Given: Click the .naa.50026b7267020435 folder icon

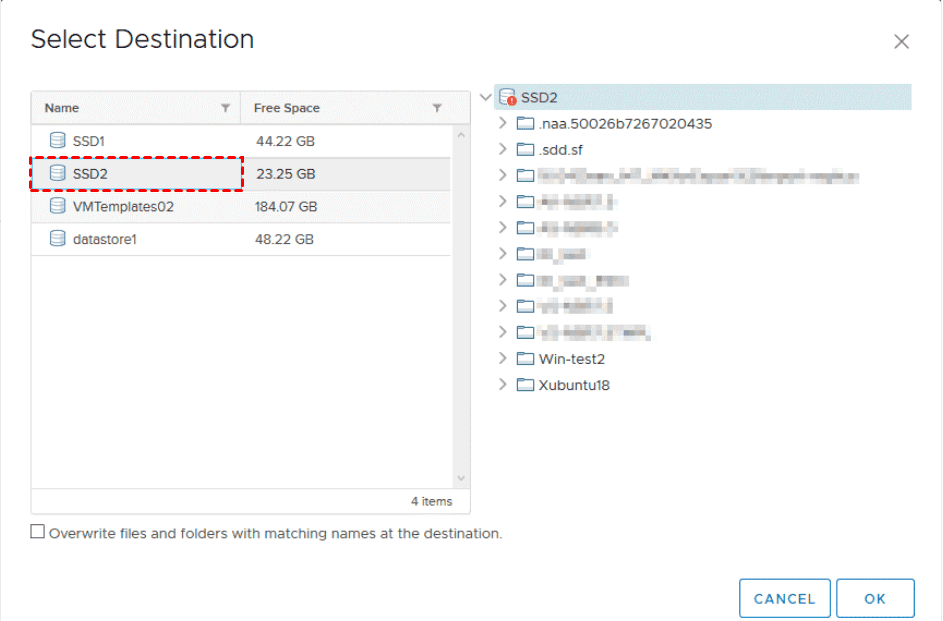Looking at the screenshot, I should [525, 123].
